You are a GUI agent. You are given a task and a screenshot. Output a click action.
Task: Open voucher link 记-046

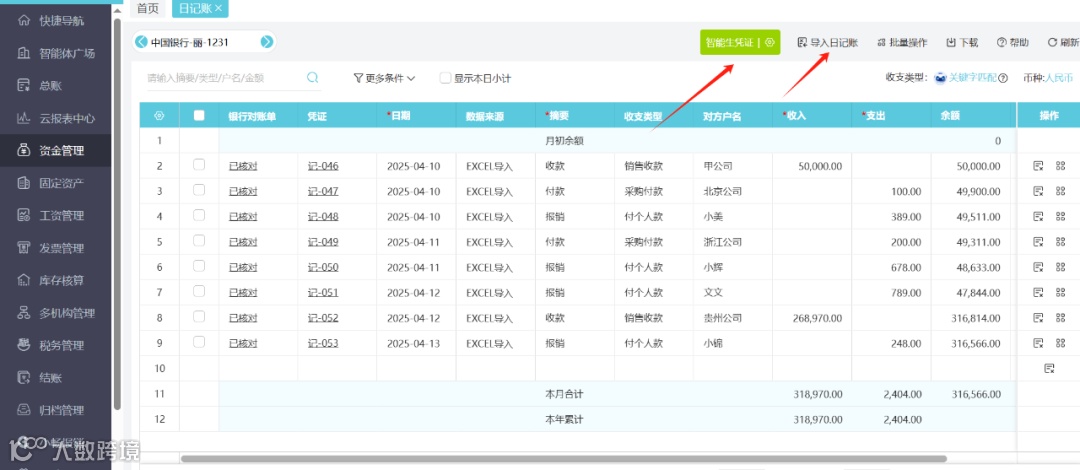point(323,166)
